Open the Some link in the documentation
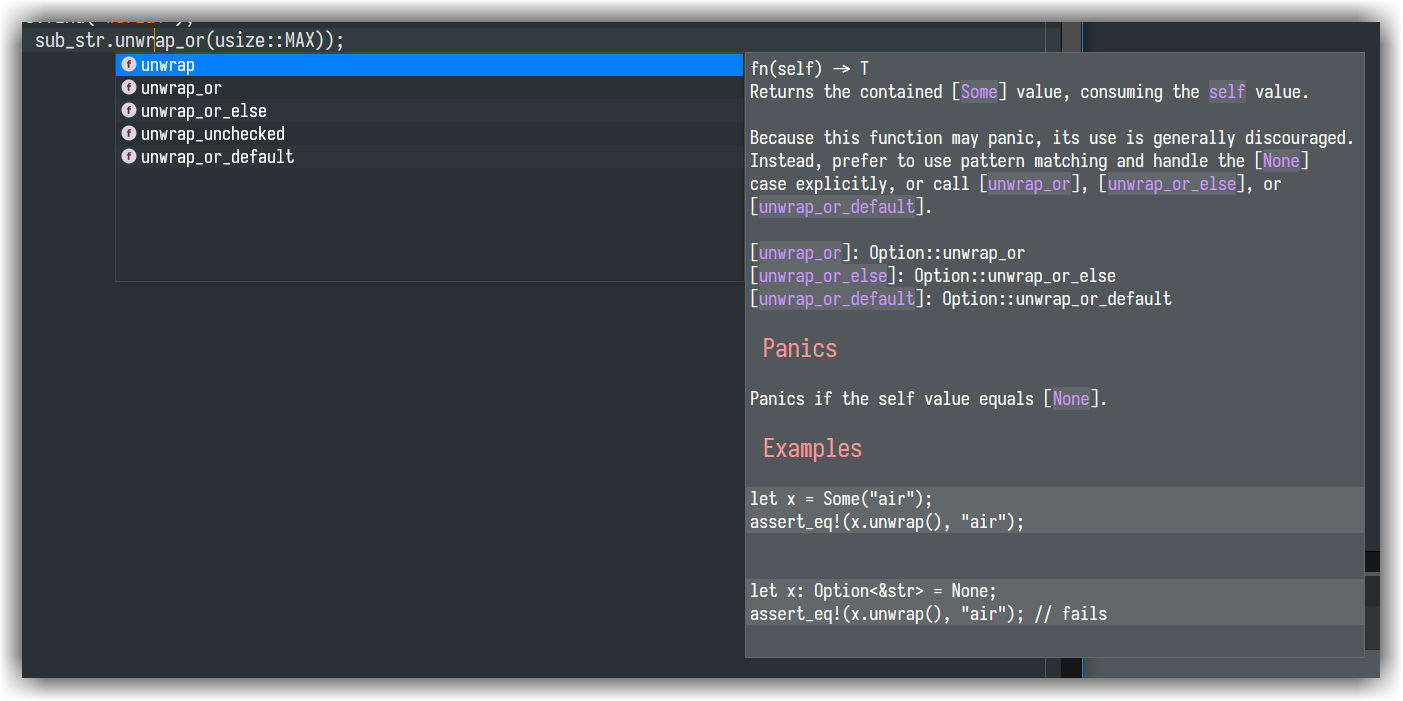This screenshot has height=701, width=1403. [979, 92]
